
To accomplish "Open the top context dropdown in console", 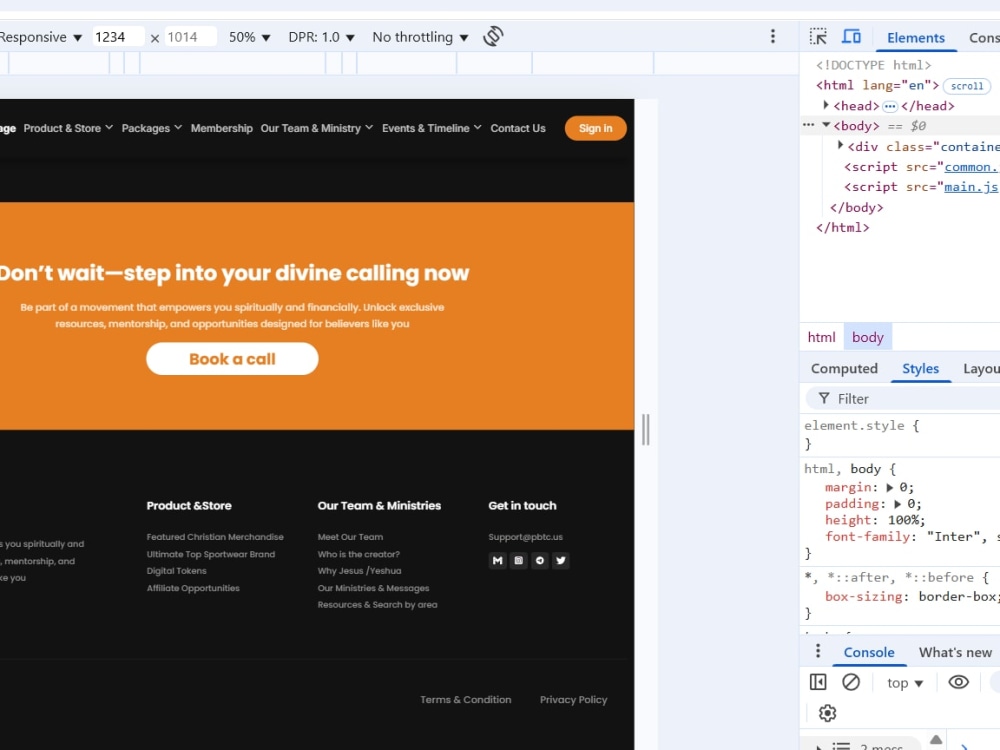I will click(905, 683).
